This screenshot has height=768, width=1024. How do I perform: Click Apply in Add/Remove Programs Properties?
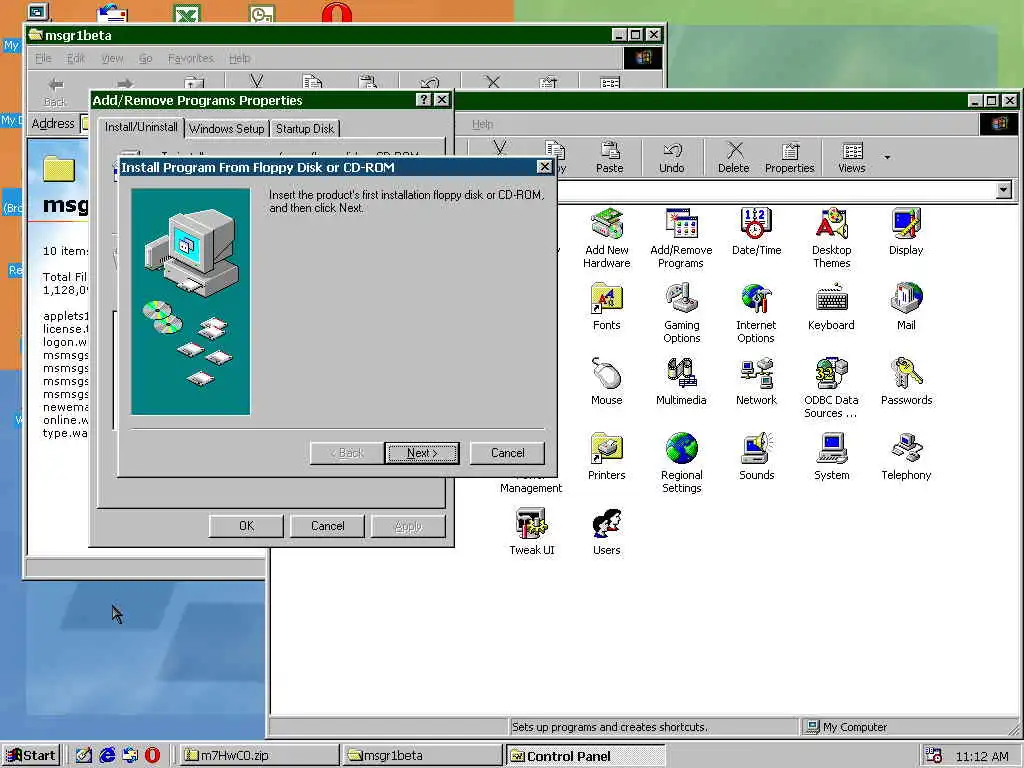408,526
